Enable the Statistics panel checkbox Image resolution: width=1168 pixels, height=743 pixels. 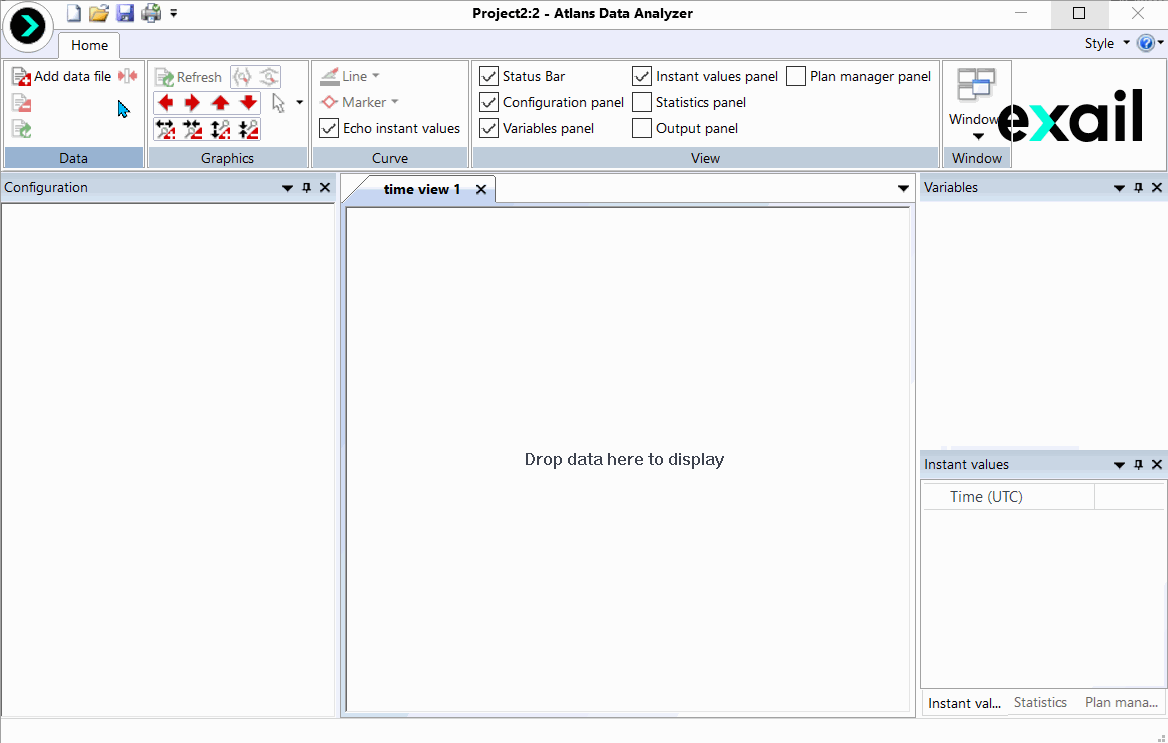pos(642,102)
